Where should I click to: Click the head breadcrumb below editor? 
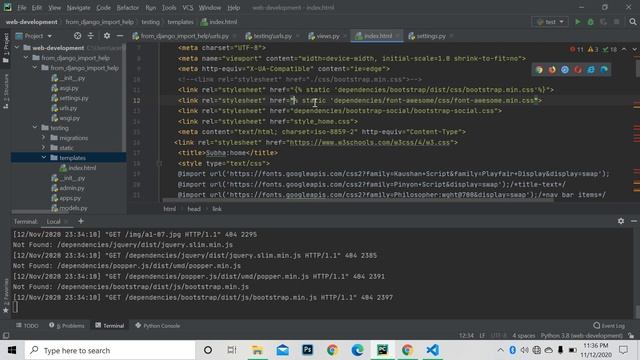(x=194, y=209)
